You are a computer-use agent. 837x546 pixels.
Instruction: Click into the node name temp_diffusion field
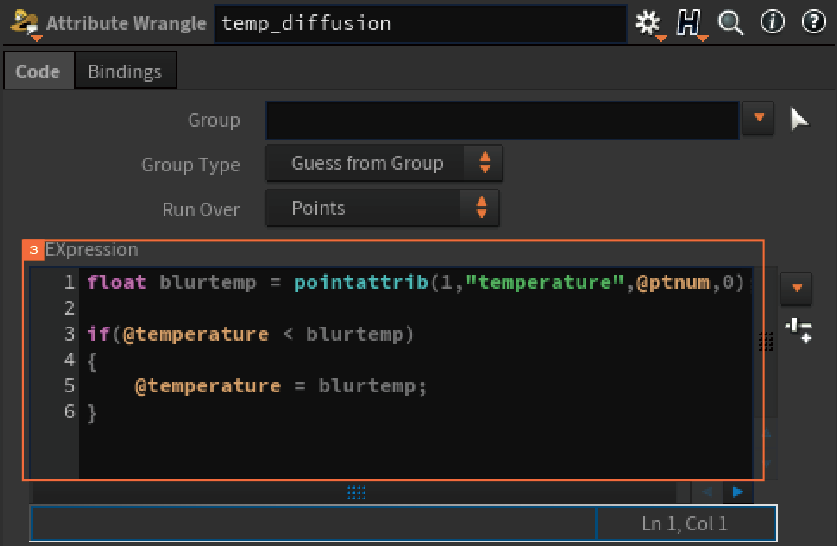[x=421, y=24]
